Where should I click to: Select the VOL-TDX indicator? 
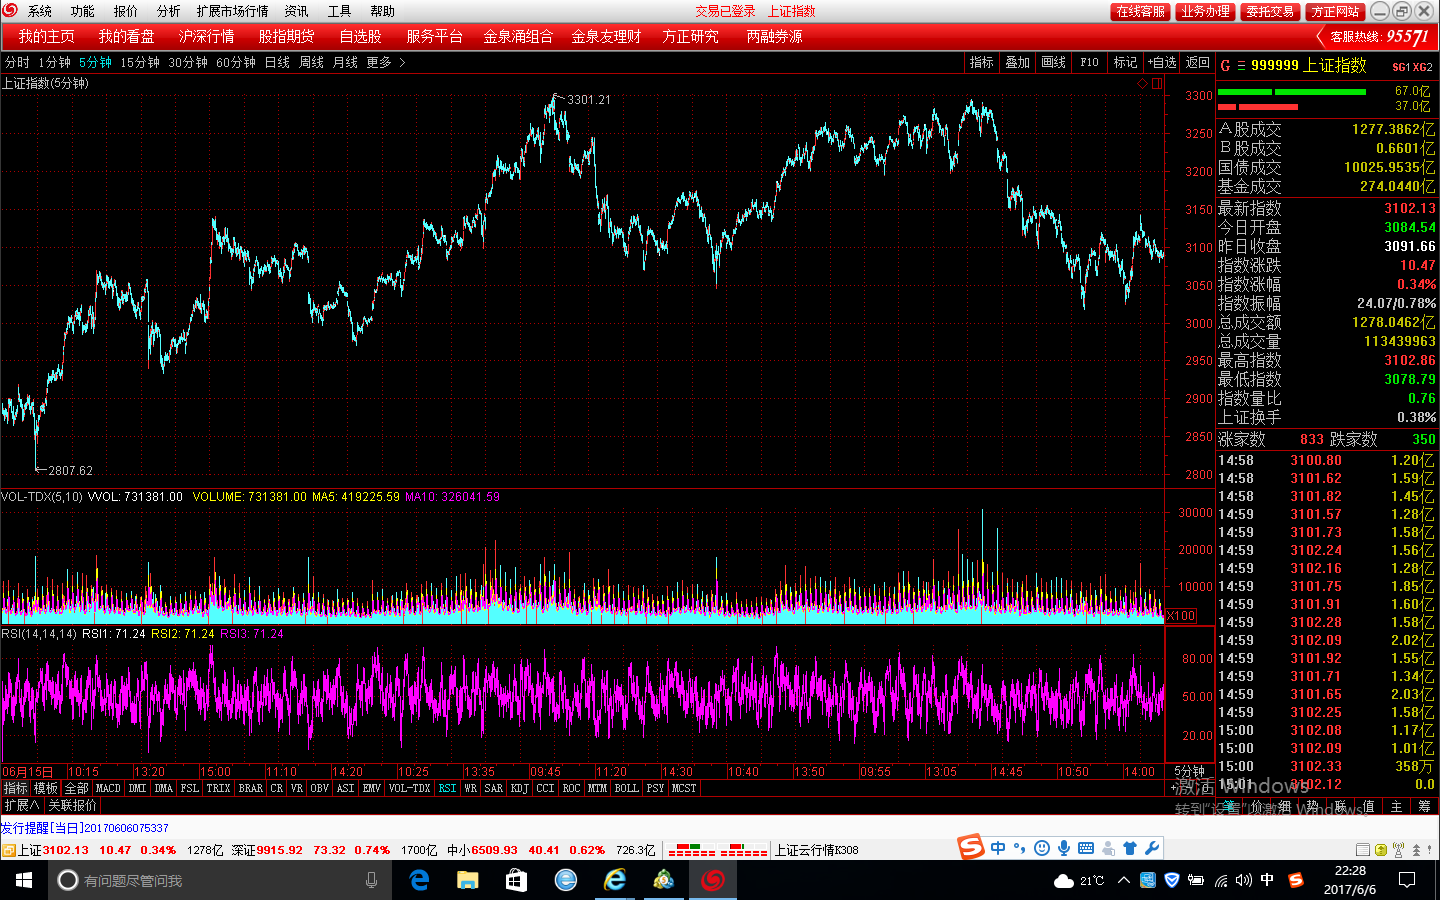(409, 788)
